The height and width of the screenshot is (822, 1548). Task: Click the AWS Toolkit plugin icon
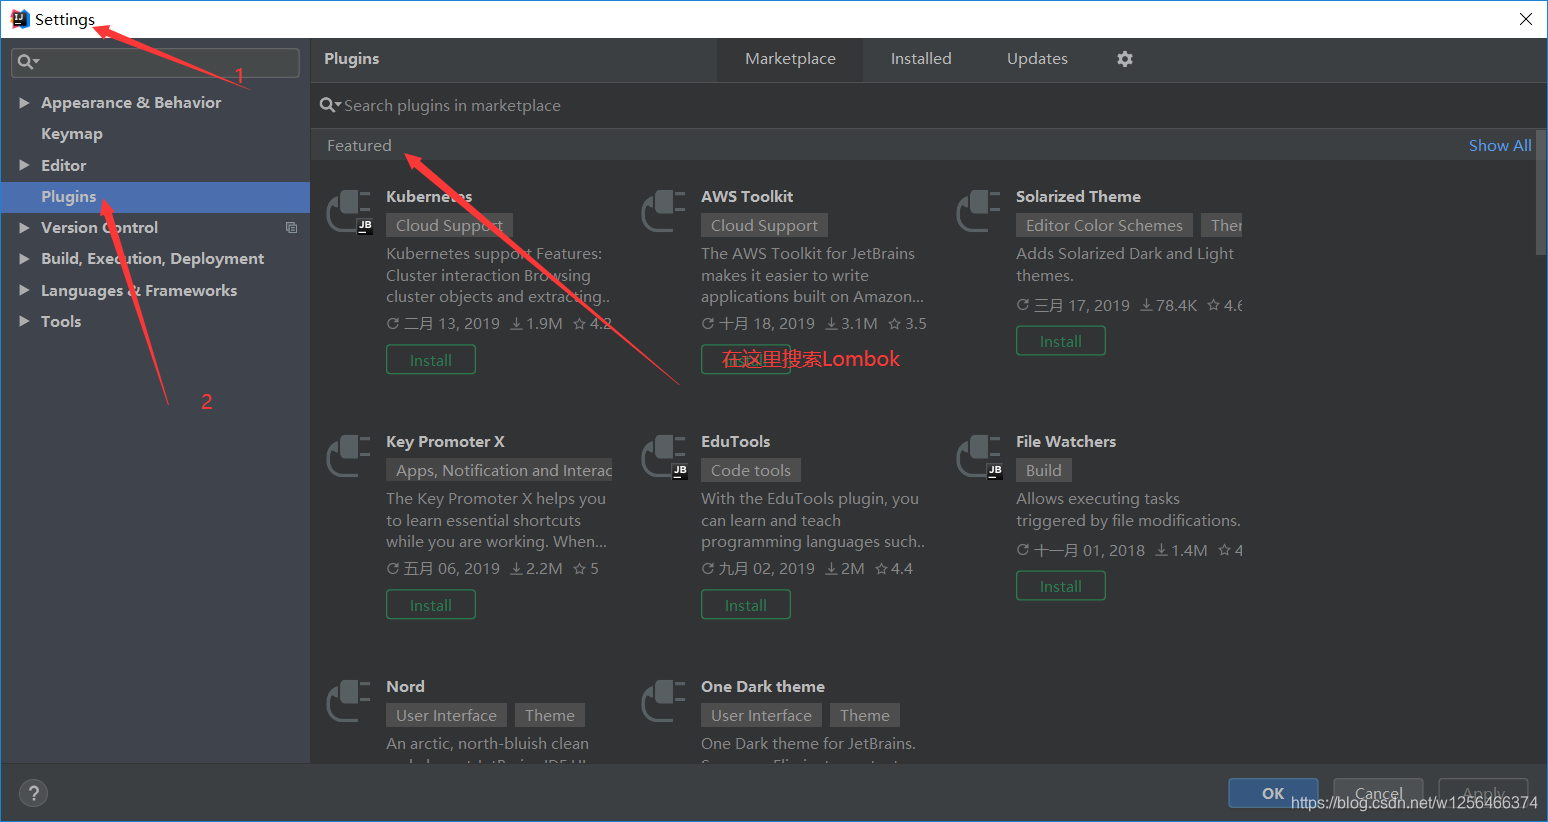click(x=664, y=212)
